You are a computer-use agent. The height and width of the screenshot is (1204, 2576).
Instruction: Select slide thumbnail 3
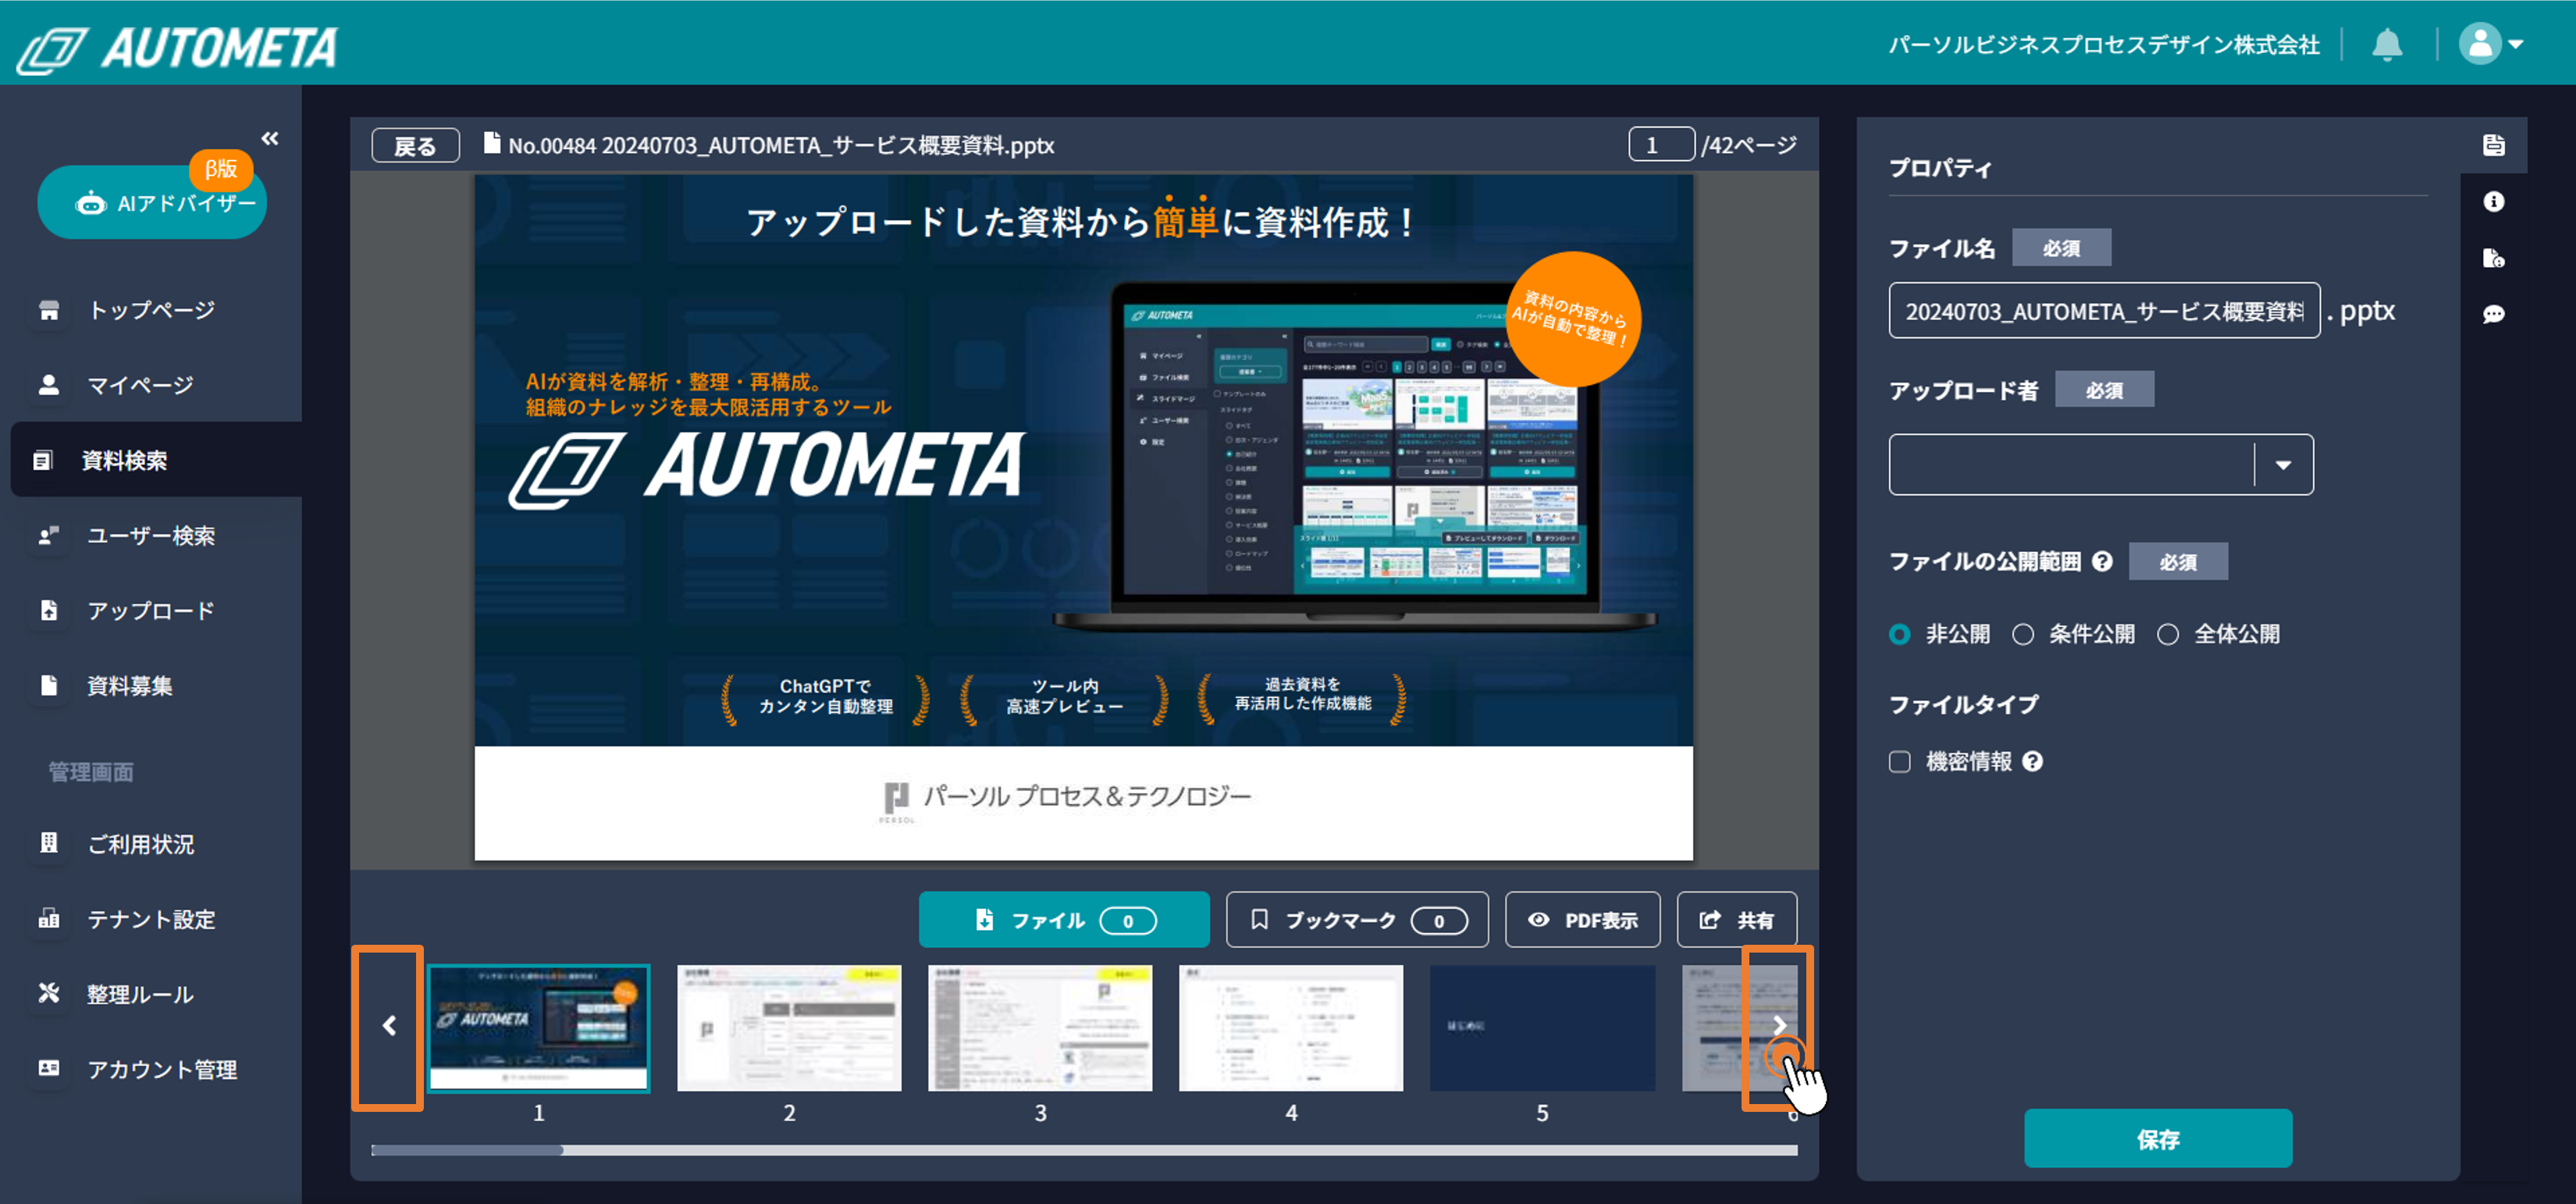[x=1040, y=1027]
